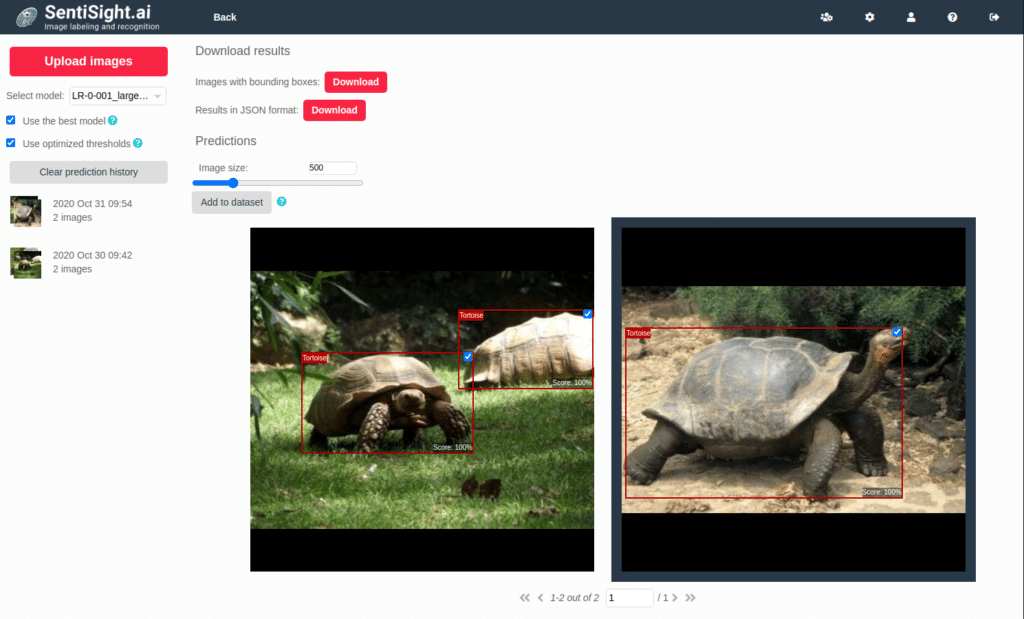Screen dimensions: 1024x619
Task: Click the Back menu item
Action: (224, 17)
